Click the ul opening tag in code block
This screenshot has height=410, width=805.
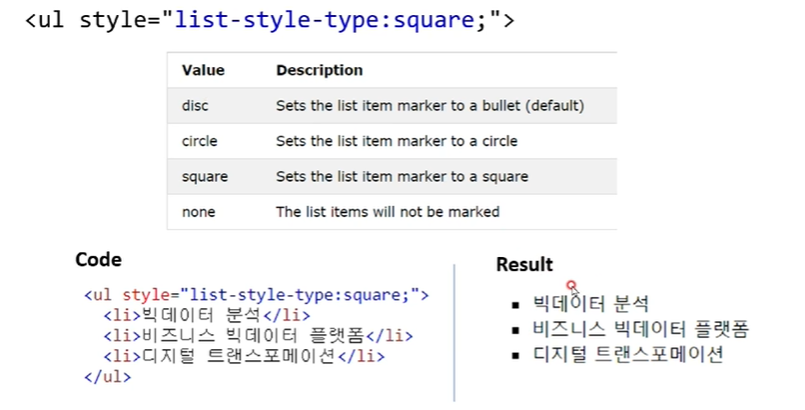point(256,295)
